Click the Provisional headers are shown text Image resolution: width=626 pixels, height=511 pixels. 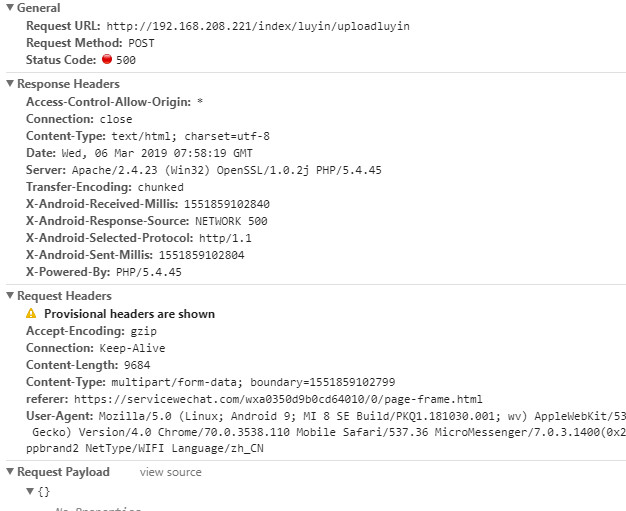[129, 314]
